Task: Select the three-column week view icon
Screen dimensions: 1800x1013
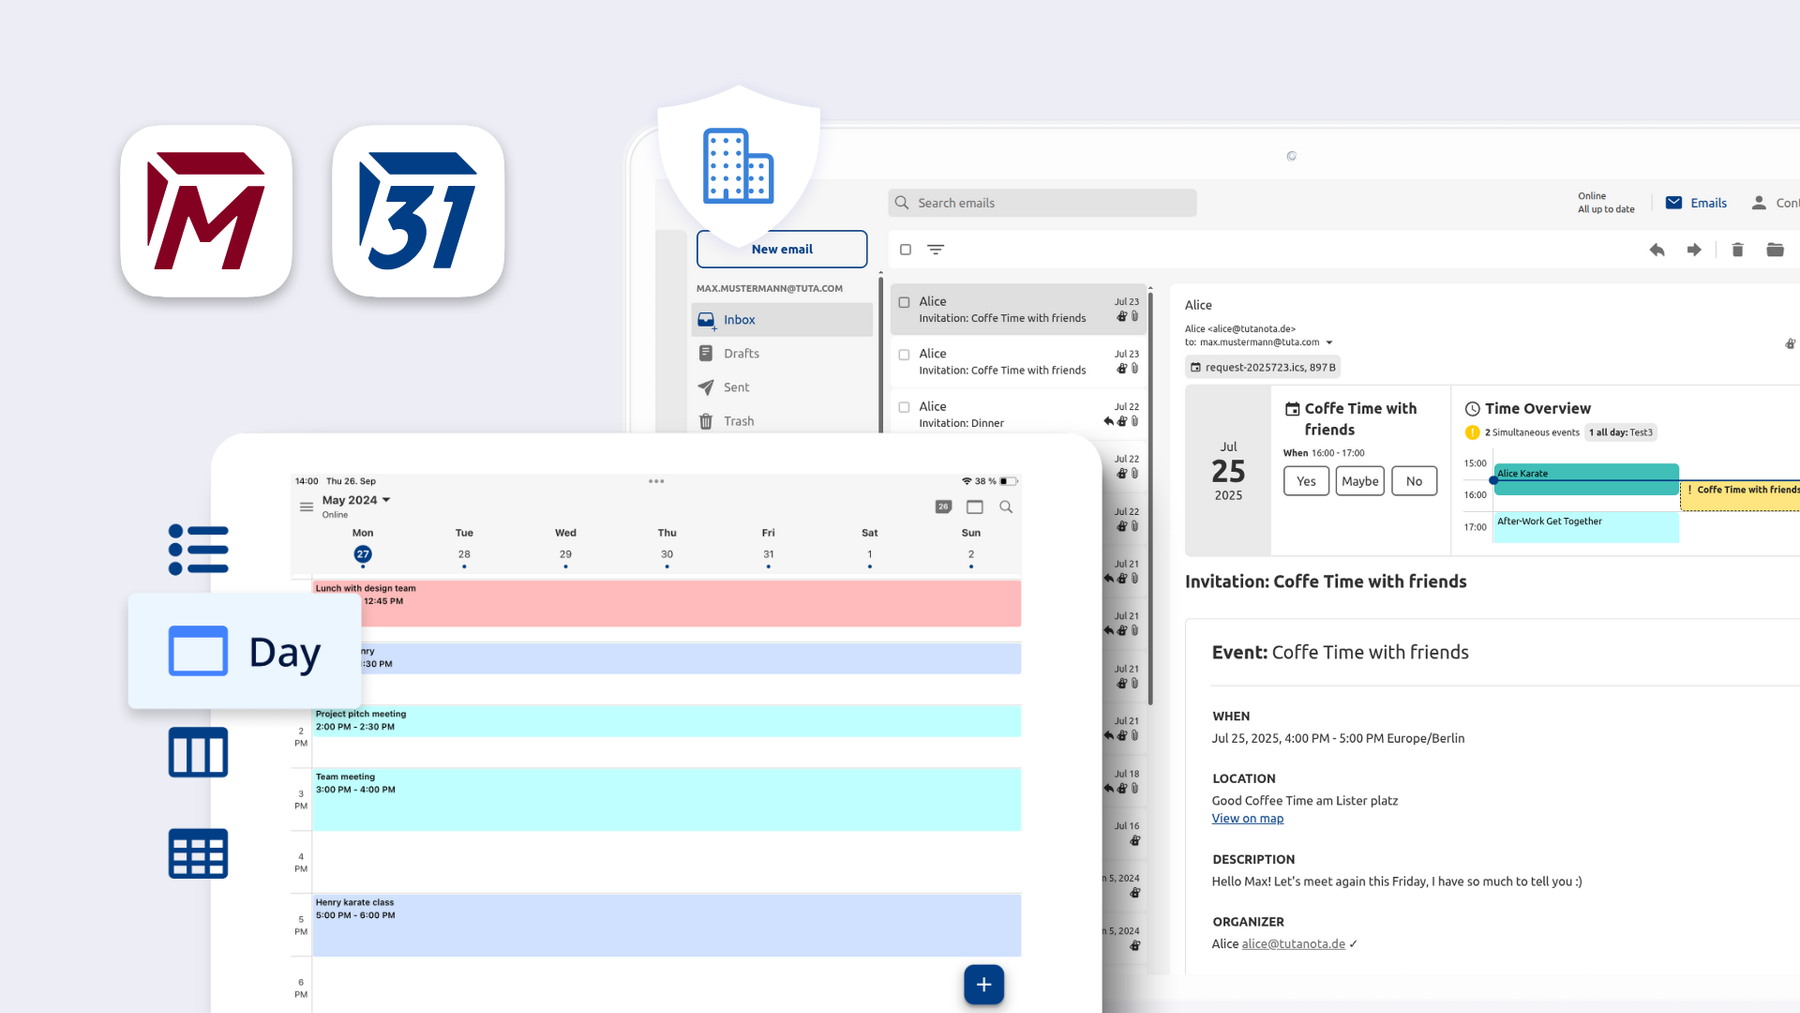Action: [198, 752]
